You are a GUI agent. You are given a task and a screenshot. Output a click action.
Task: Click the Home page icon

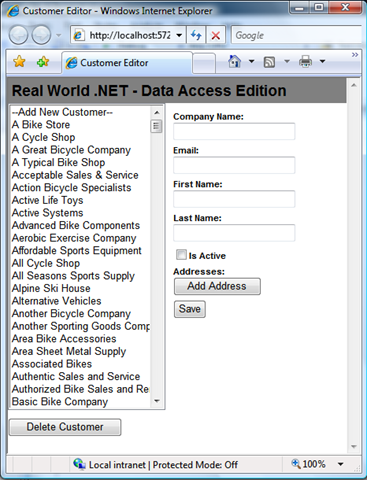(x=234, y=61)
